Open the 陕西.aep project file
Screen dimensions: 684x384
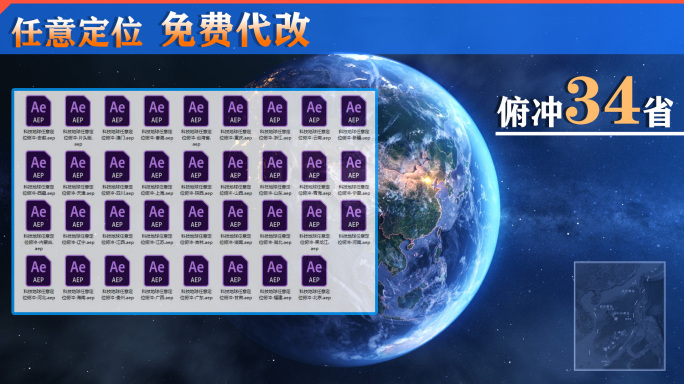(x=196, y=167)
